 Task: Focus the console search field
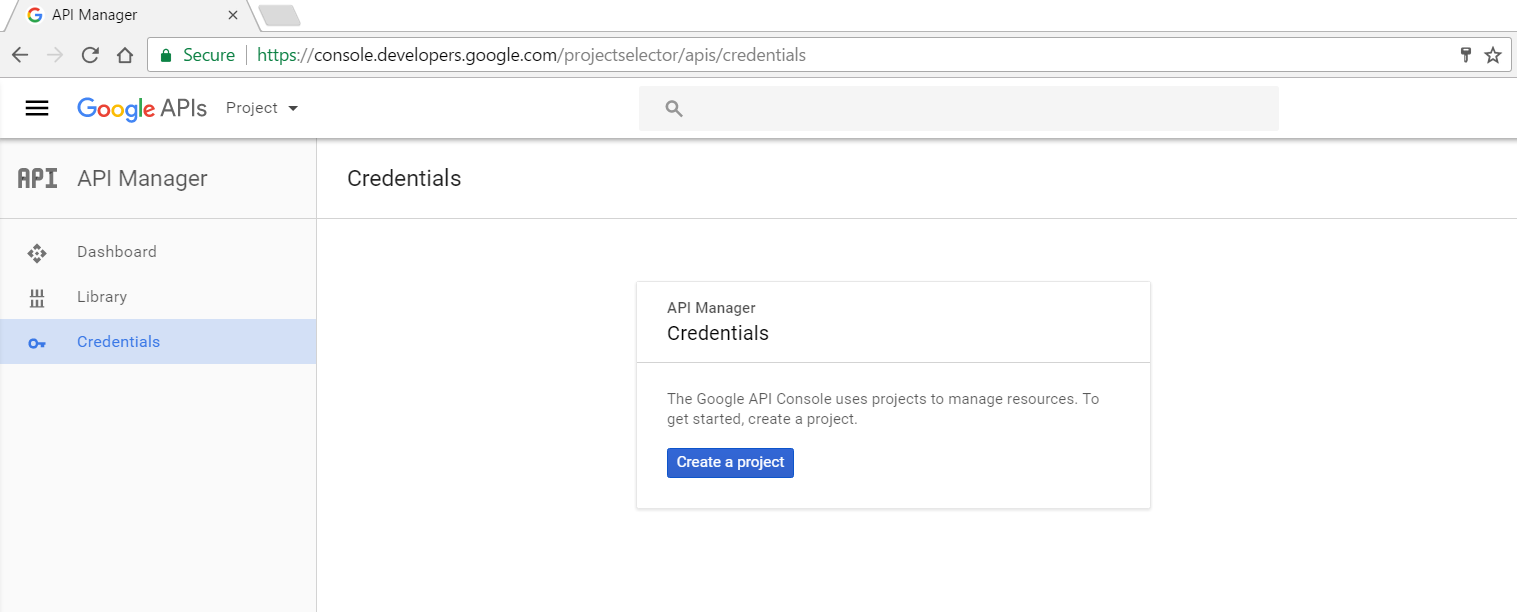click(x=959, y=108)
